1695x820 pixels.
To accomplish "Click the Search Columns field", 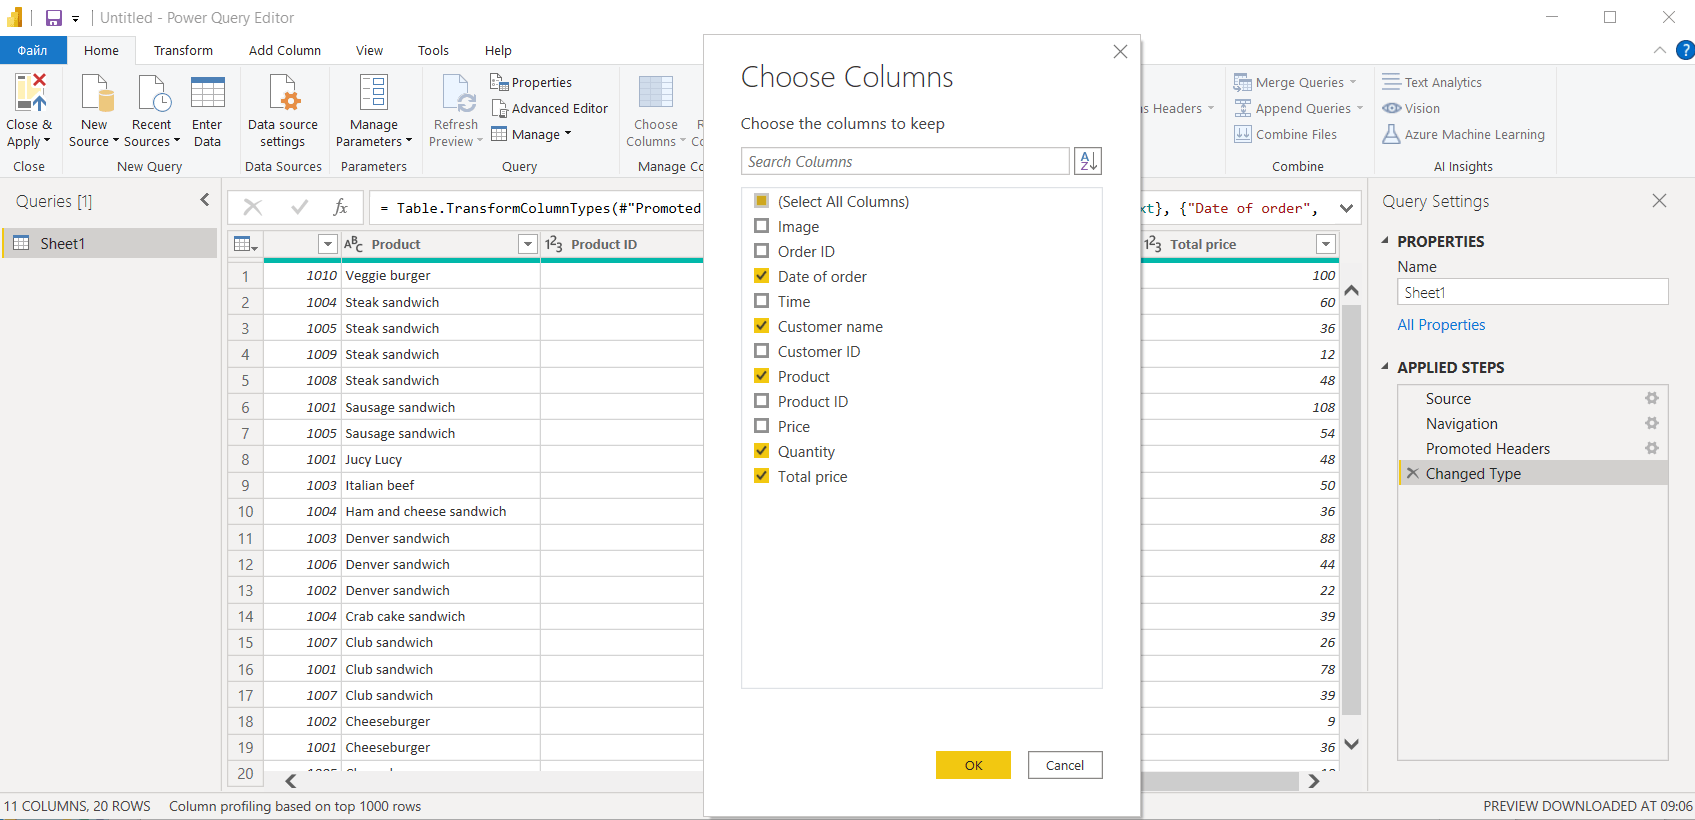I will click(905, 161).
